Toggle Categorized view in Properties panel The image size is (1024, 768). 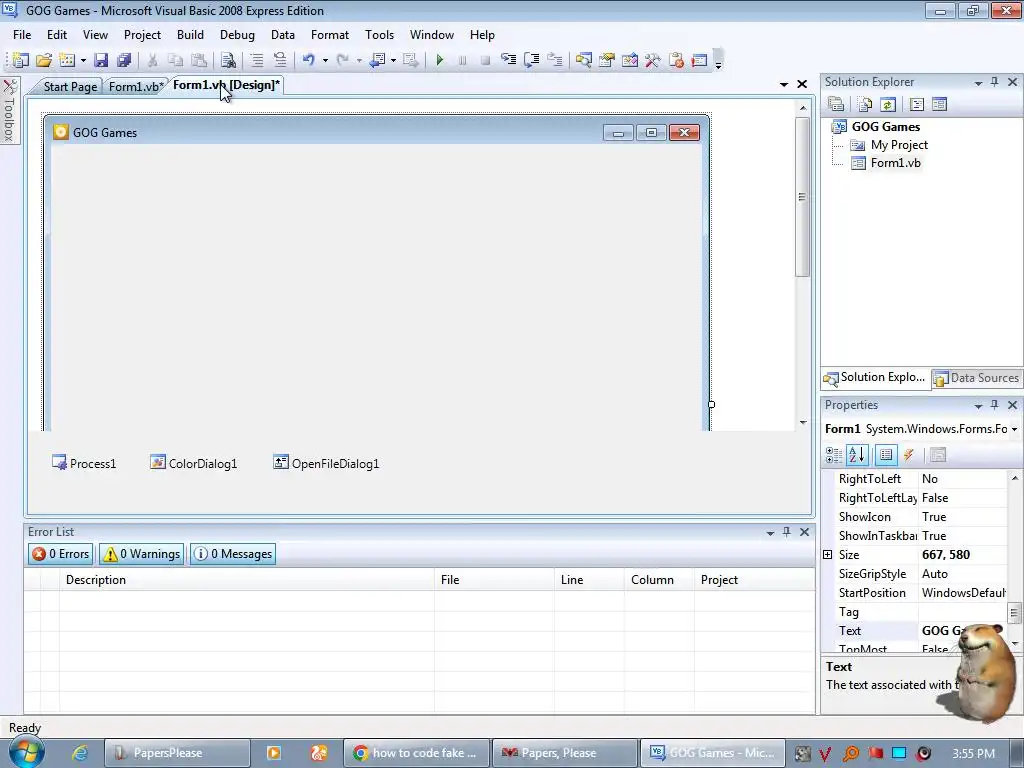pos(834,455)
